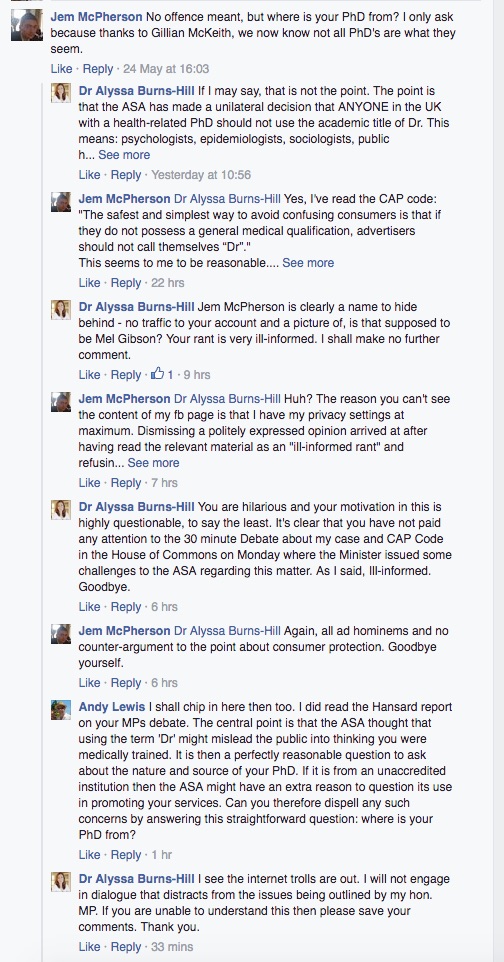Image resolution: width=504 pixels, height=962 pixels.
Task: Click Jem McPherson avatar on the CAP code reply
Action: click(x=61, y=201)
